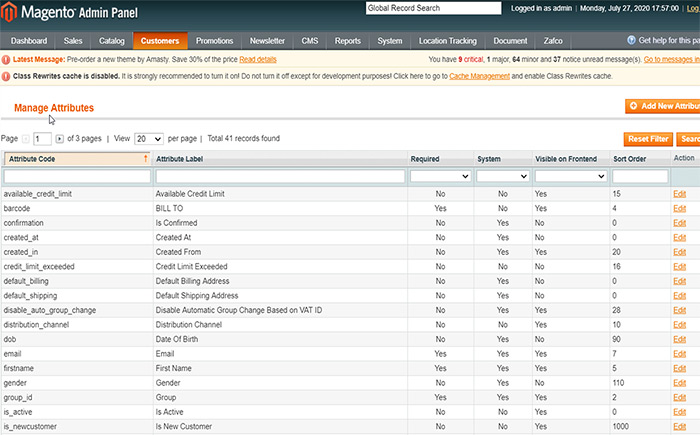Screen dimensions: 700x435
Task: Edit the firstname attribute
Action: click(x=679, y=368)
